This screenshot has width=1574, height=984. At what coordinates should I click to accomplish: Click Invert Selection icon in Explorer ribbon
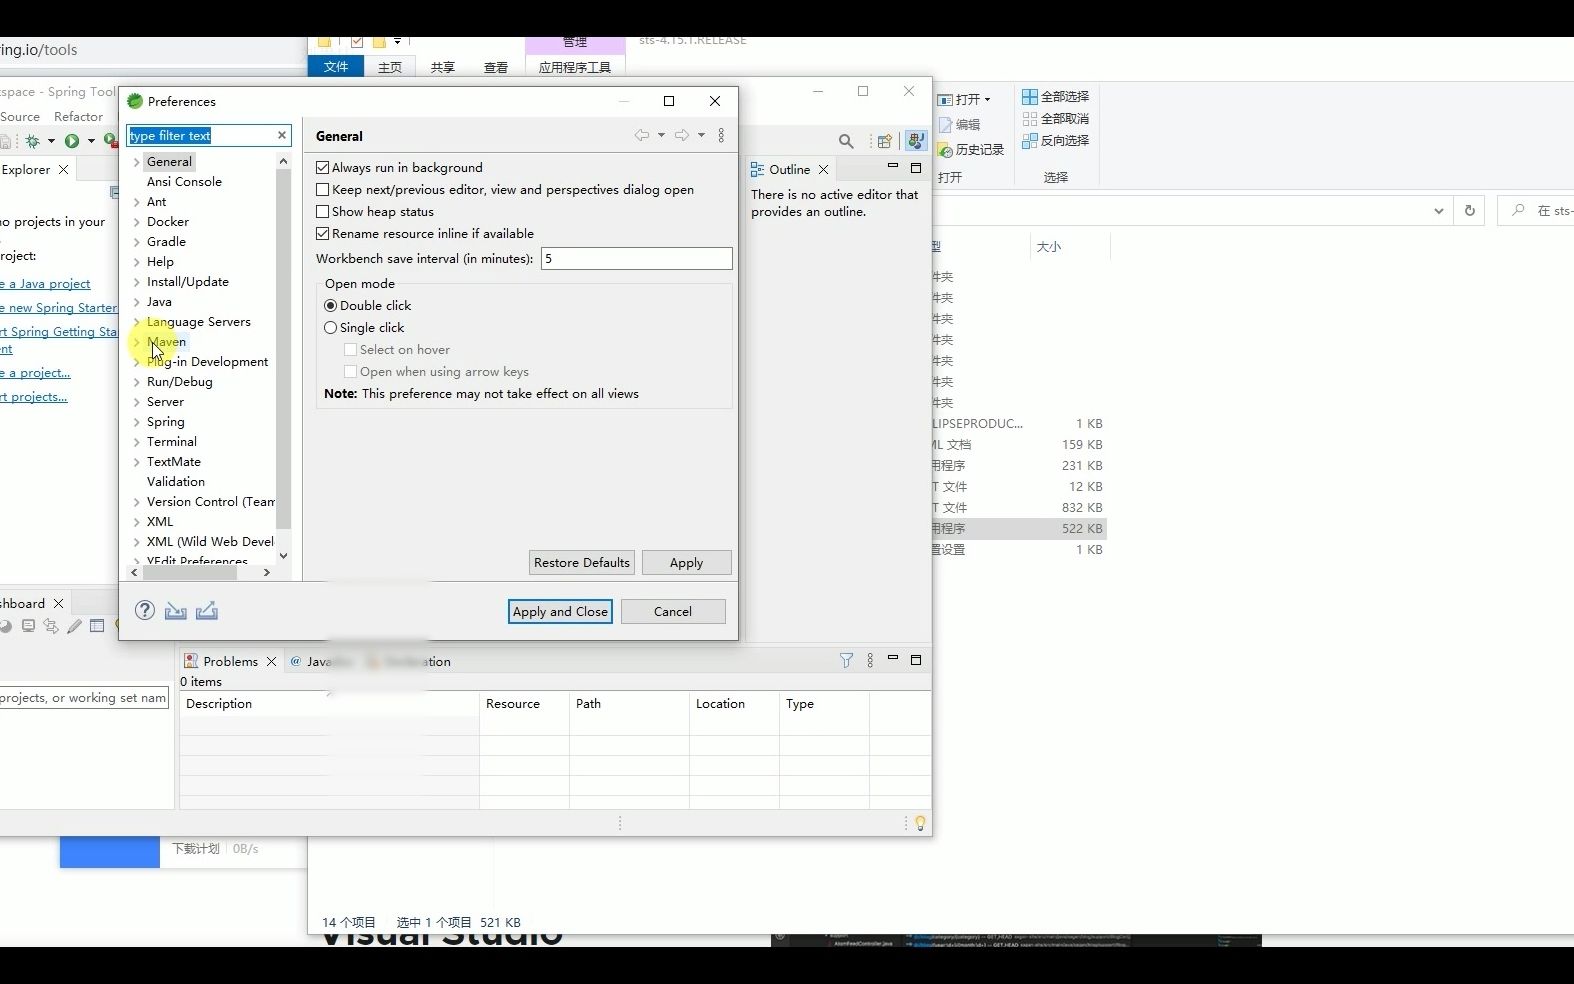(1029, 141)
